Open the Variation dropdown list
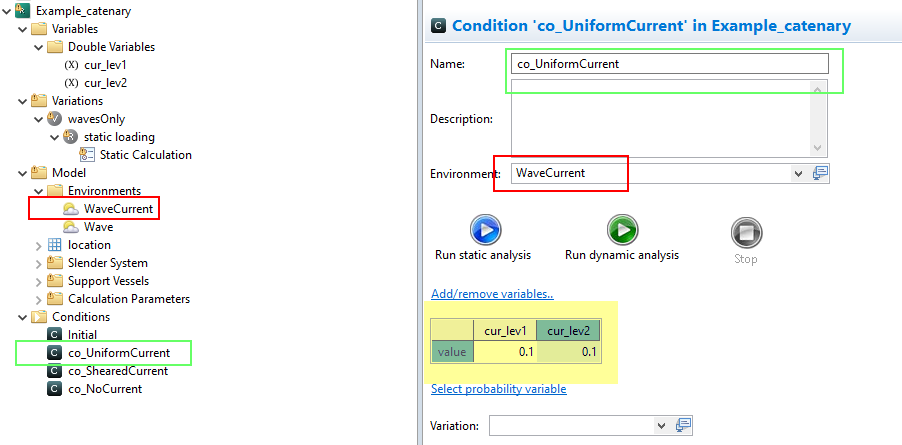Screen dimensions: 902x445 click(x=661, y=425)
